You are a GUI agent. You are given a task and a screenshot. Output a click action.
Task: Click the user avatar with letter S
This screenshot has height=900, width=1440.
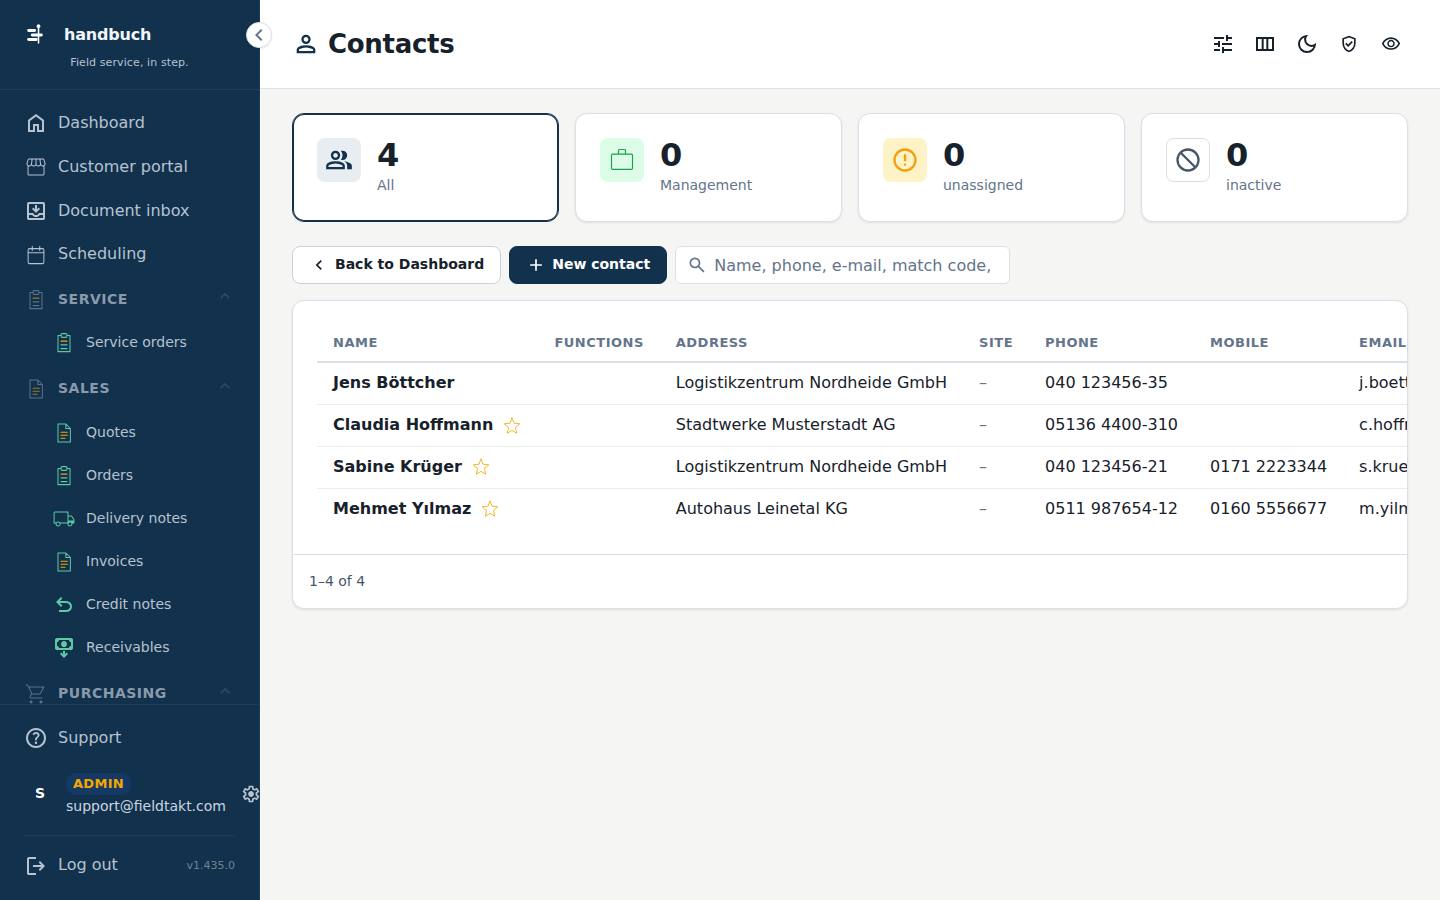(x=40, y=793)
